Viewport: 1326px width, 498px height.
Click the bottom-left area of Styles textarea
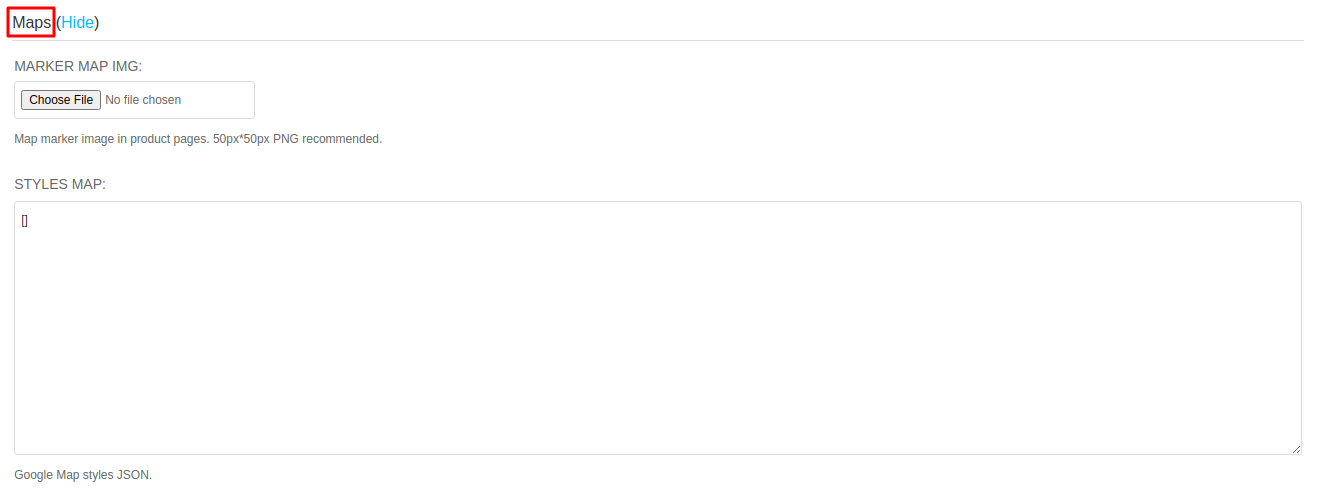(60, 430)
